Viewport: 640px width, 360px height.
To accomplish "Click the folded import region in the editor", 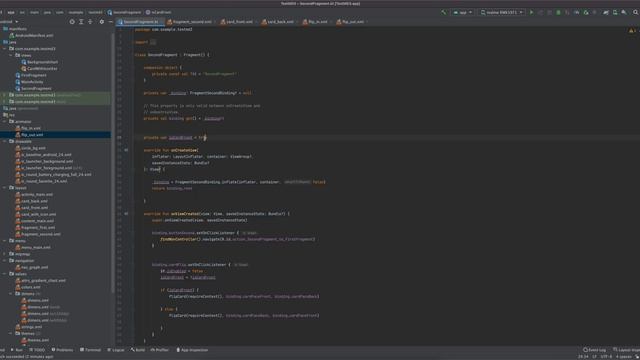I will [x=153, y=42].
